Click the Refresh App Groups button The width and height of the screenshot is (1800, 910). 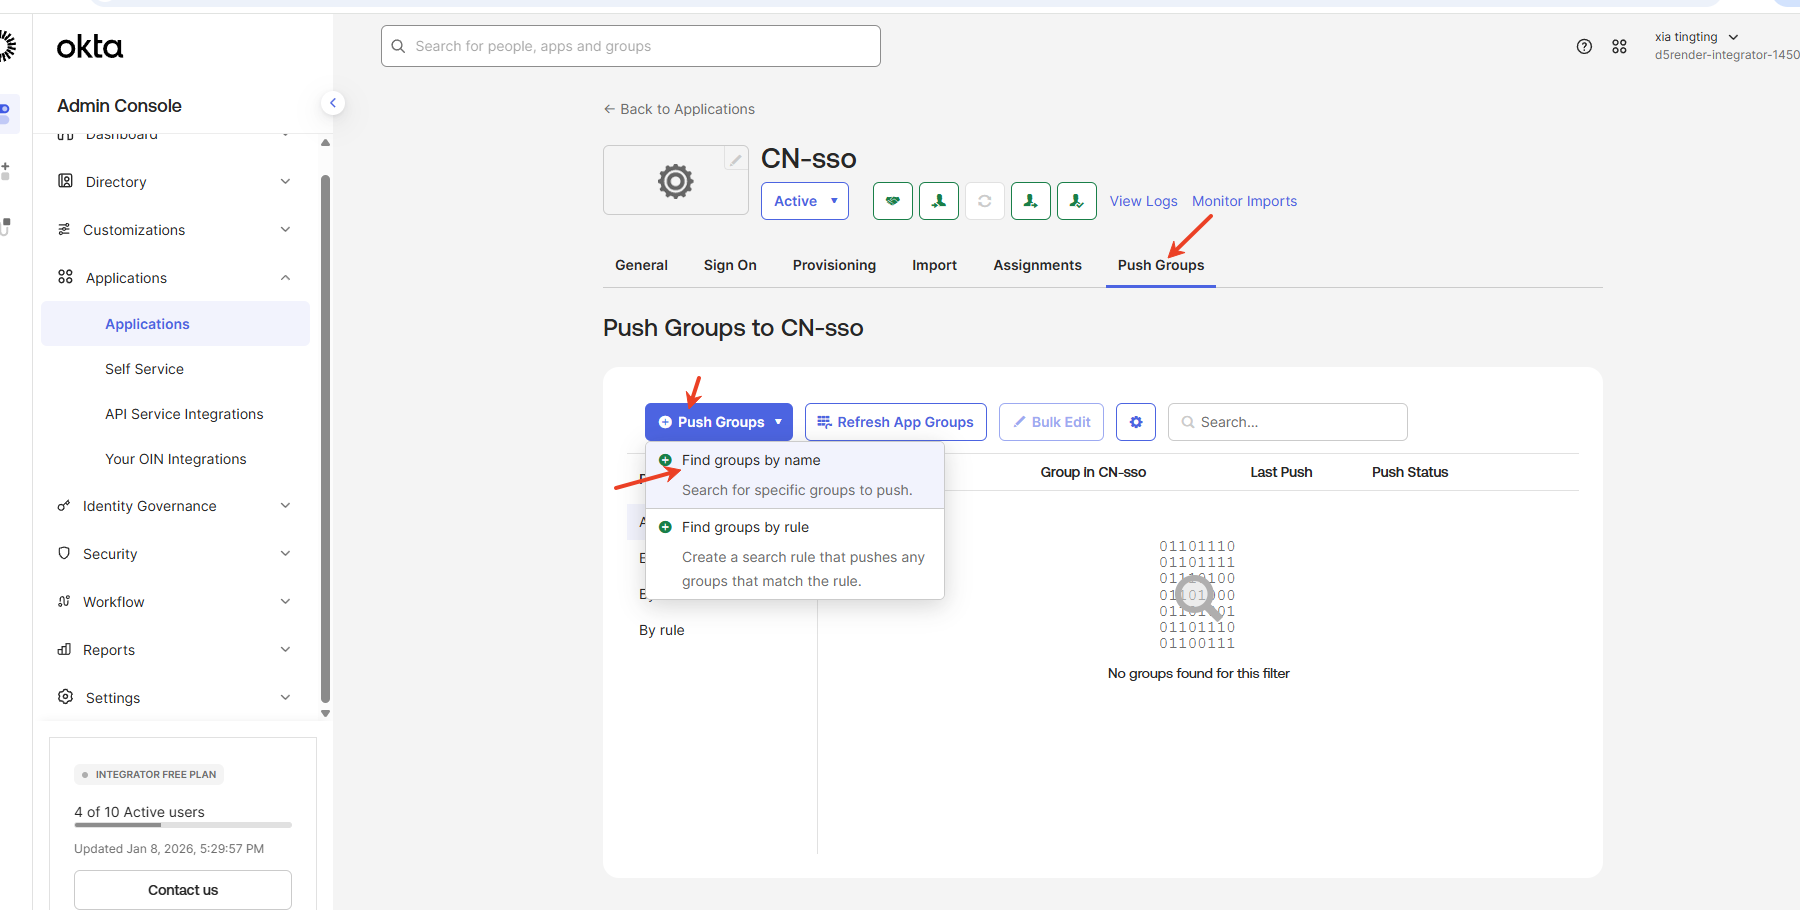point(895,422)
